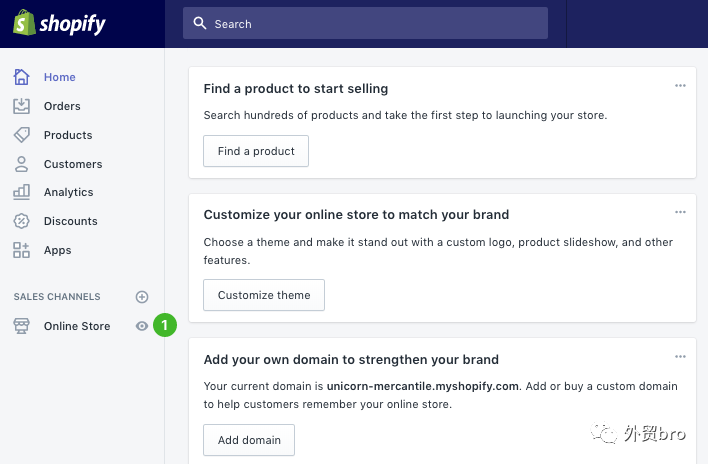Add a sales channel with plus icon
The image size is (708, 464).
click(x=142, y=297)
